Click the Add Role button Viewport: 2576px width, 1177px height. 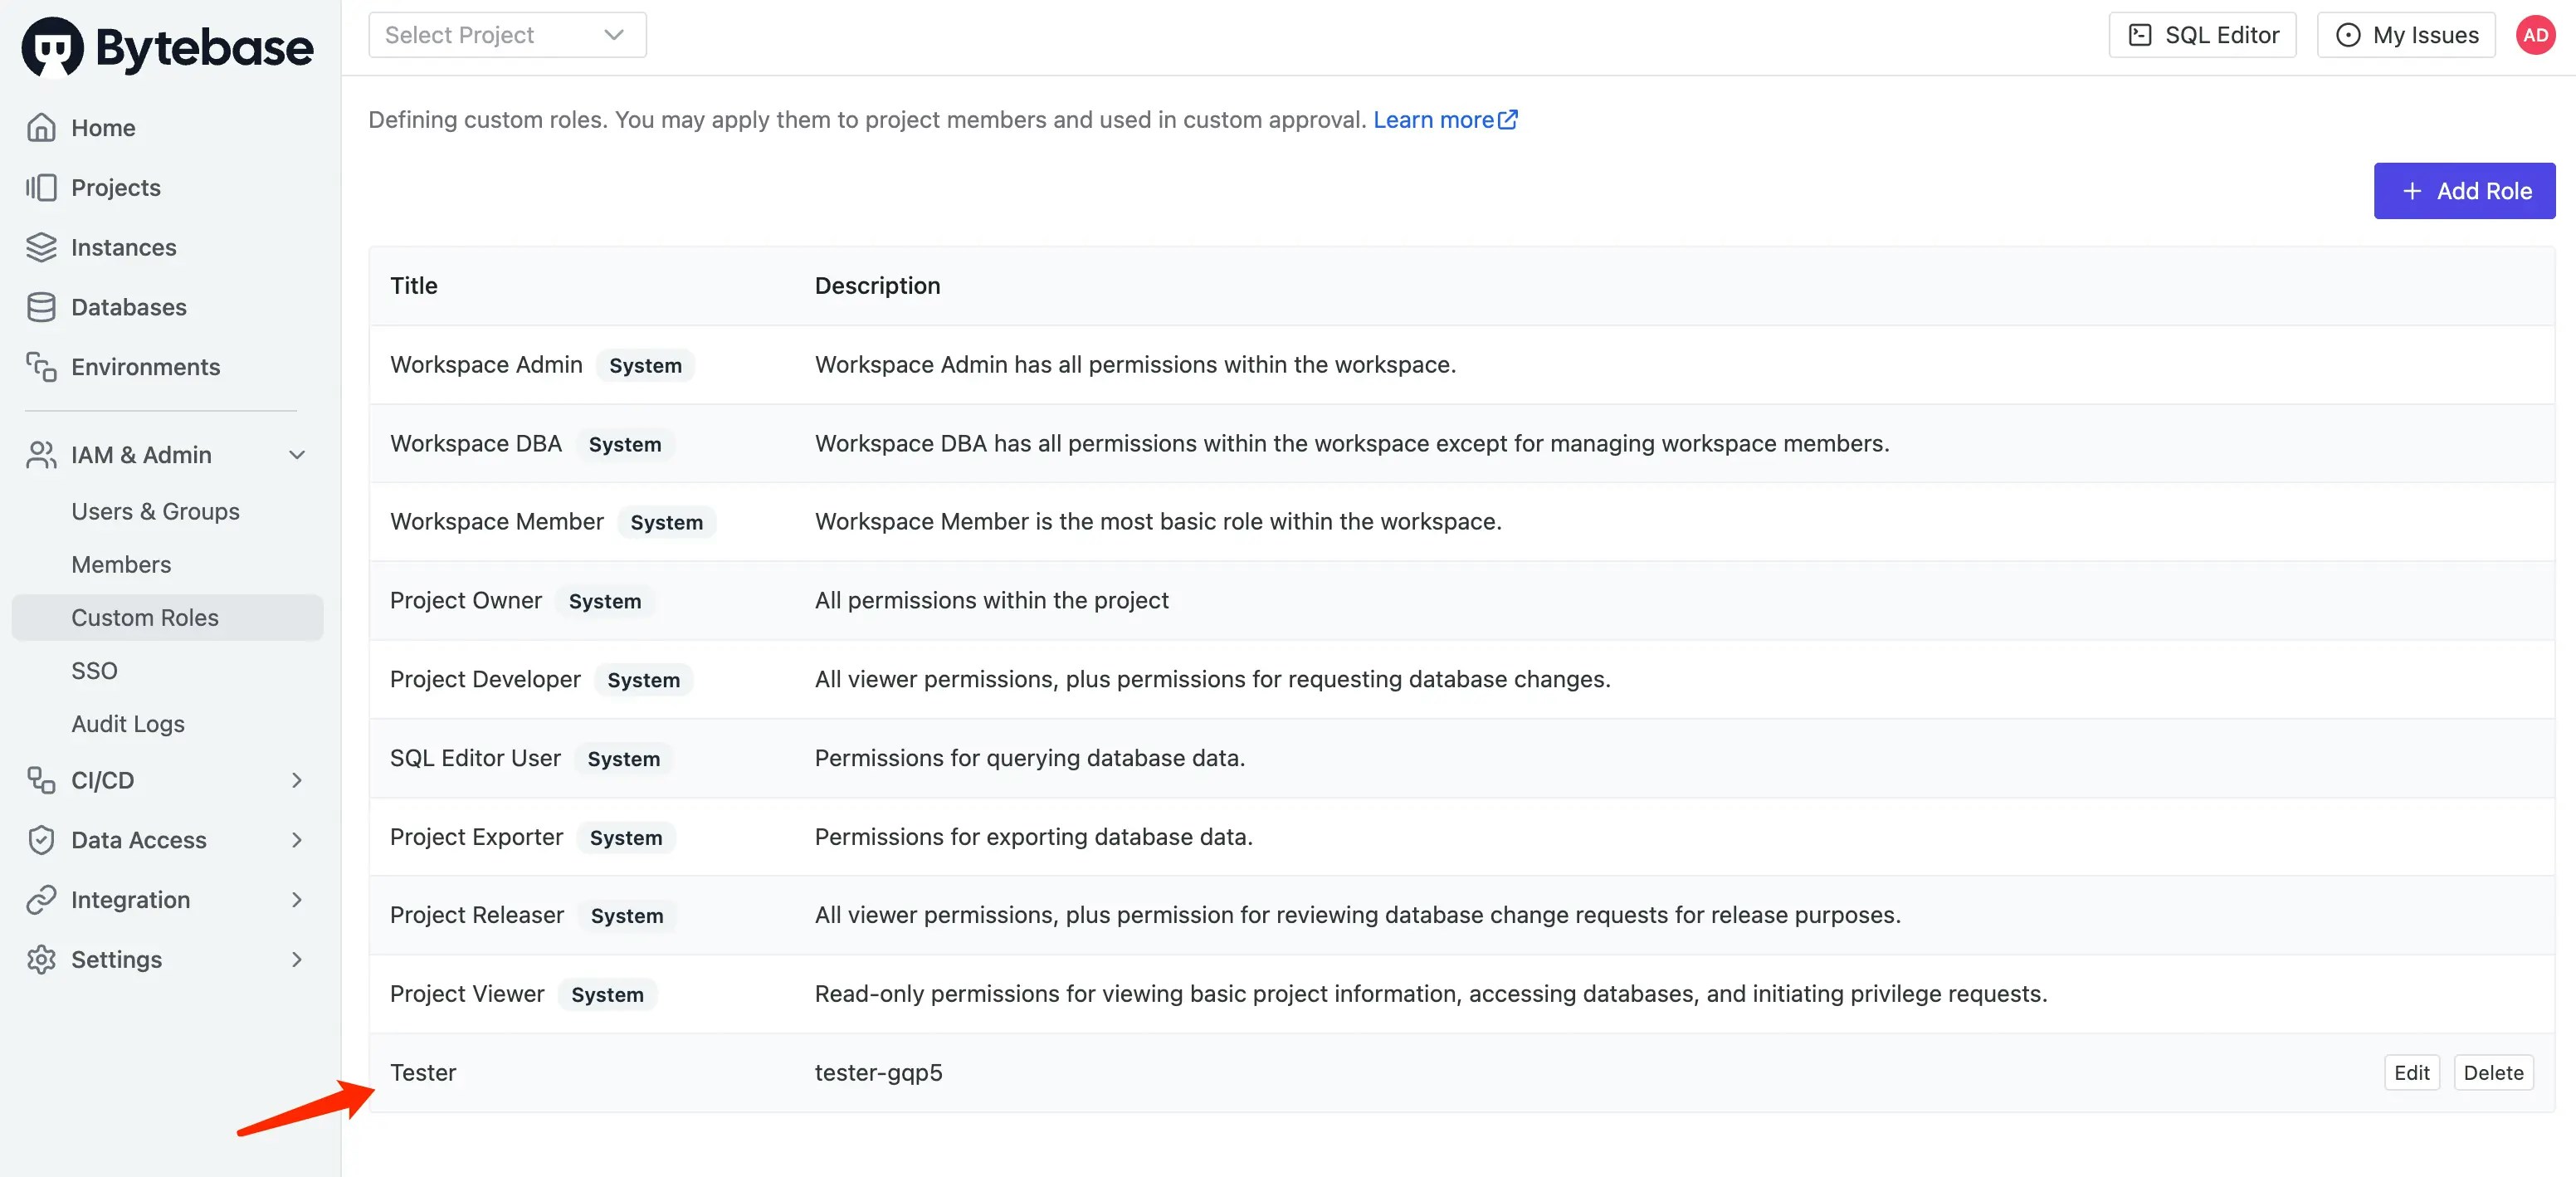pyautogui.click(x=2464, y=191)
